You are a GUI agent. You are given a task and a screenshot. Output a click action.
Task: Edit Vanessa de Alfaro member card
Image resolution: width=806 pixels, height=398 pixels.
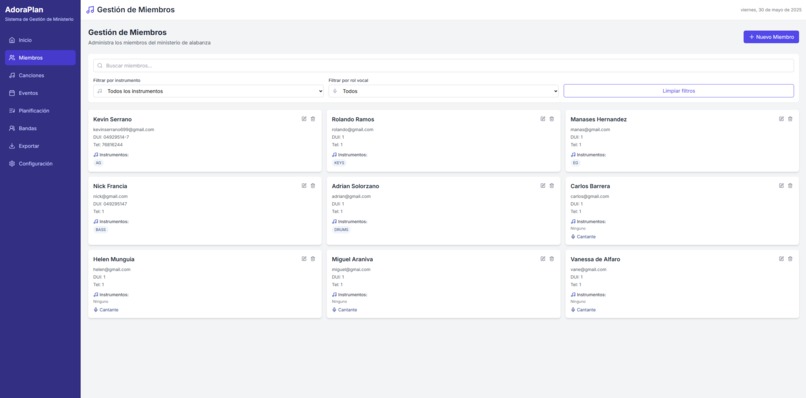point(781,259)
